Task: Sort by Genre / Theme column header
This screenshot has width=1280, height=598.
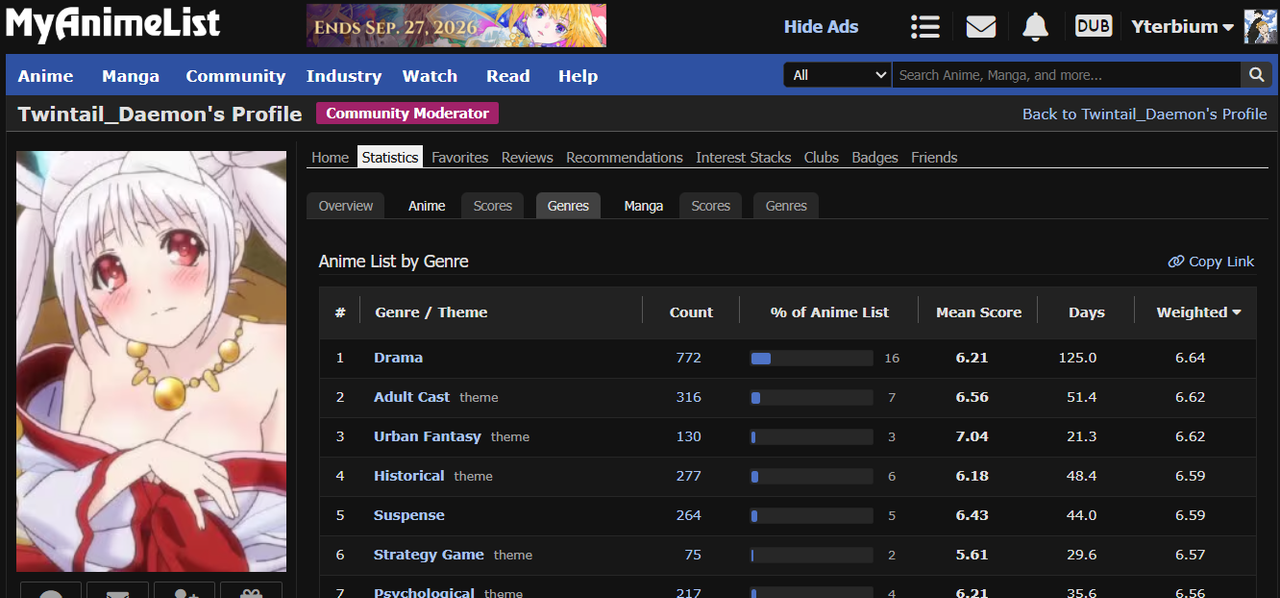Action: click(x=431, y=312)
